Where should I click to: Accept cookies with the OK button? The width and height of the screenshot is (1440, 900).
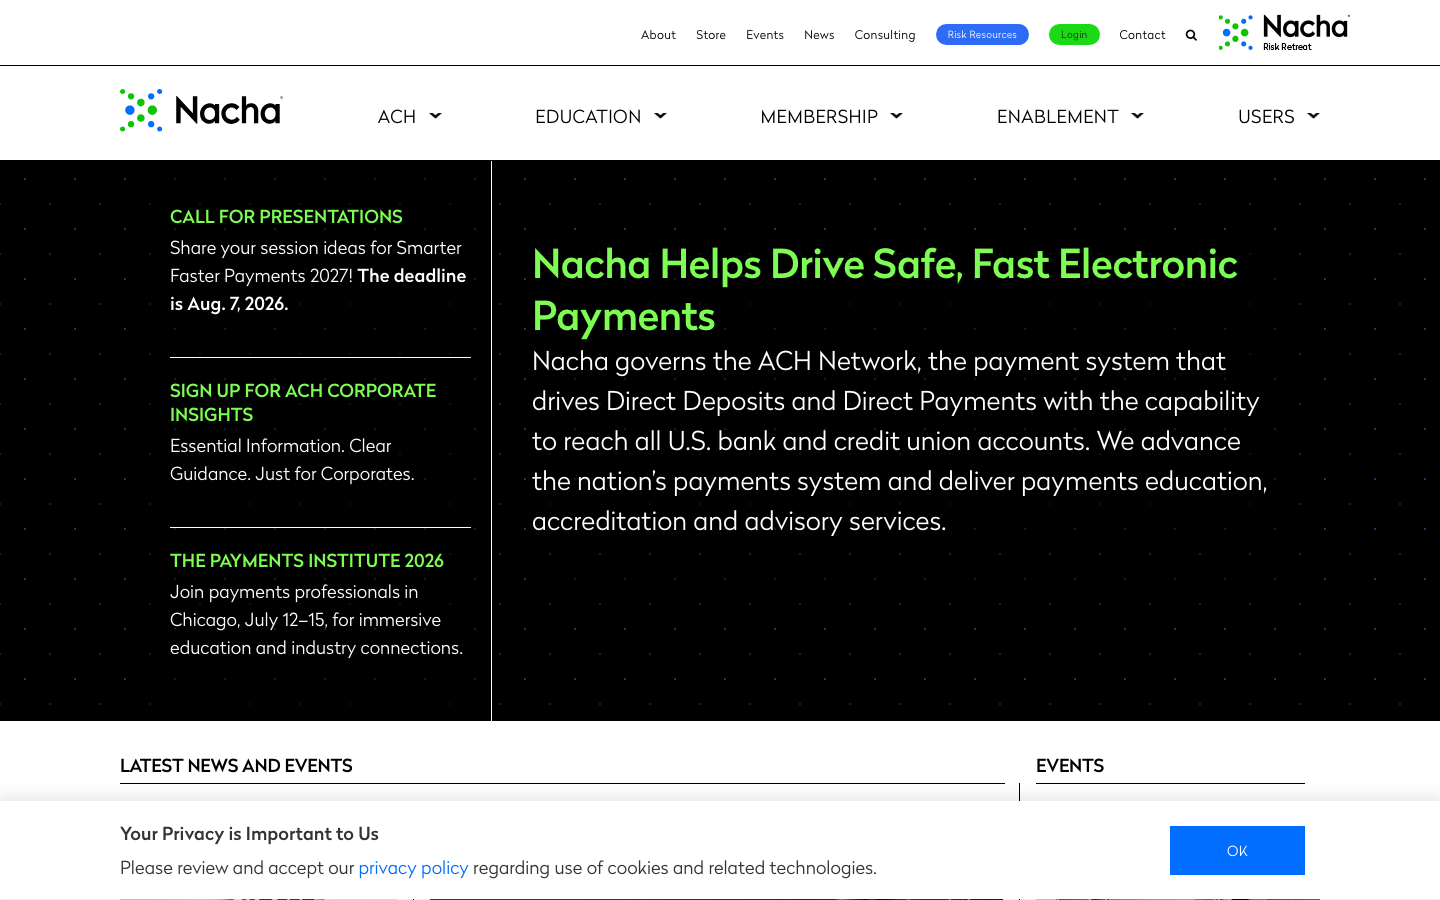coord(1237,850)
